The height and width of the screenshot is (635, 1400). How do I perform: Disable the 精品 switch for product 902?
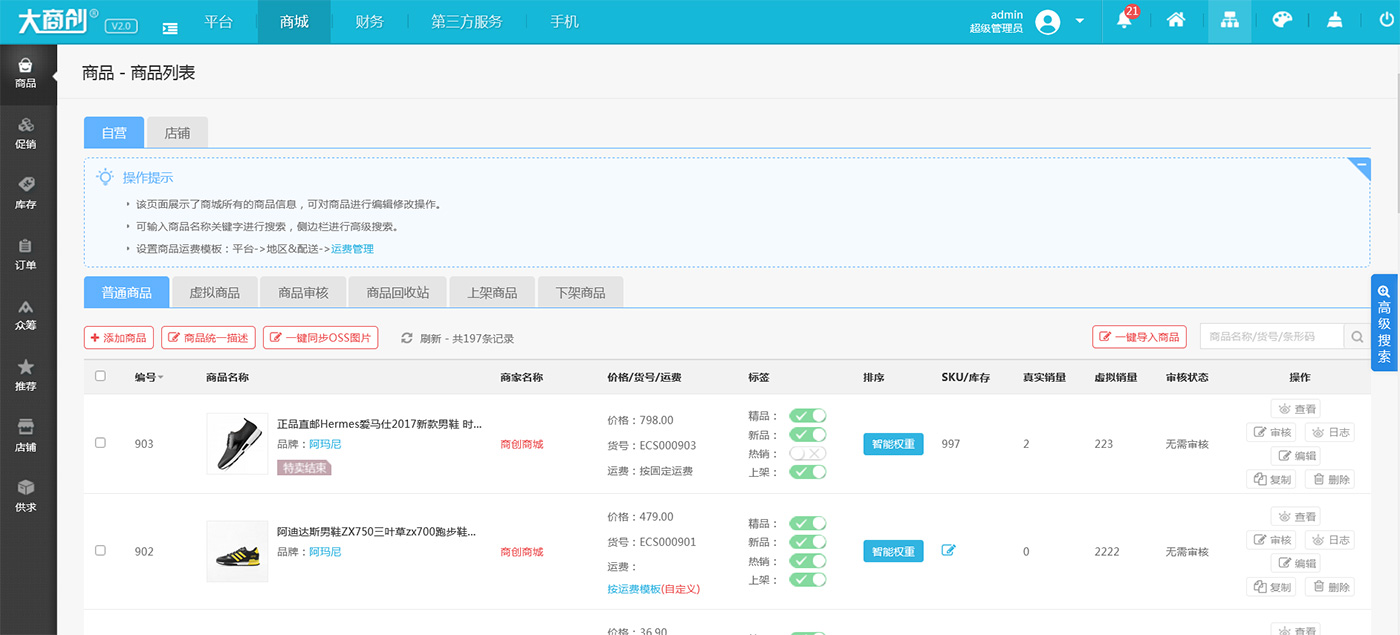click(806, 523)
